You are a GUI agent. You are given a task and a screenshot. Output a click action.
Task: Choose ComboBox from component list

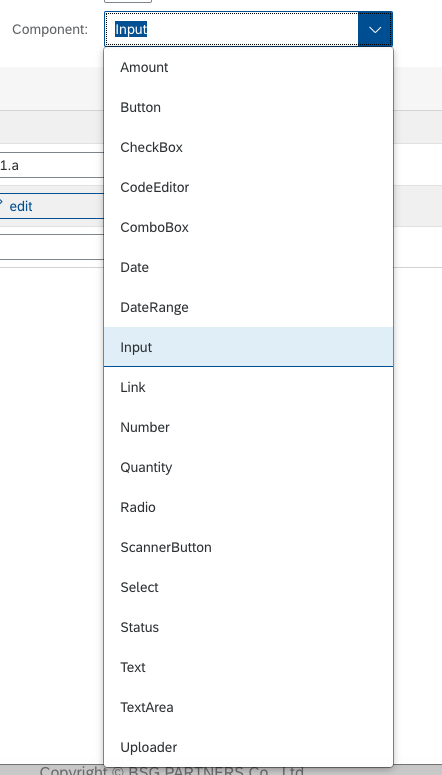(x=248, y=227)
